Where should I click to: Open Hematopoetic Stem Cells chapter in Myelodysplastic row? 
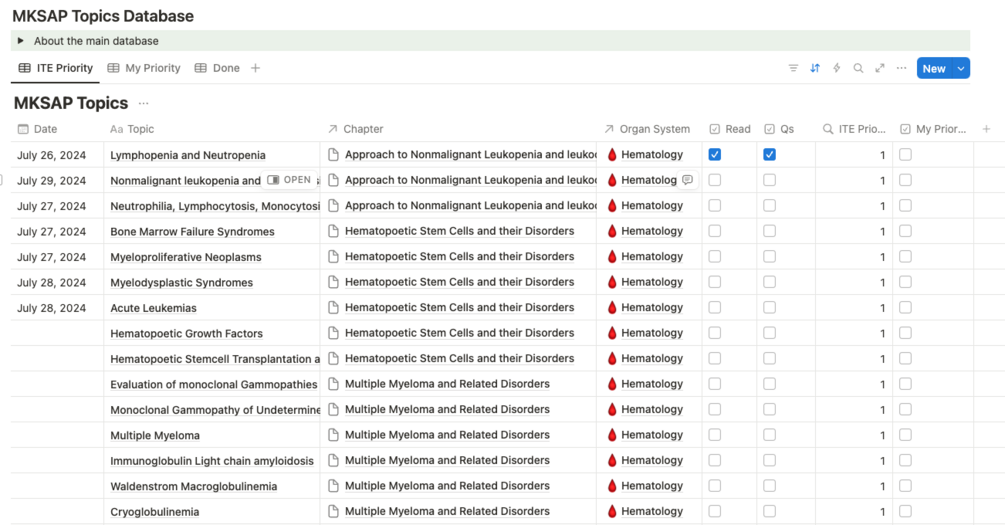tap(460, 282)
